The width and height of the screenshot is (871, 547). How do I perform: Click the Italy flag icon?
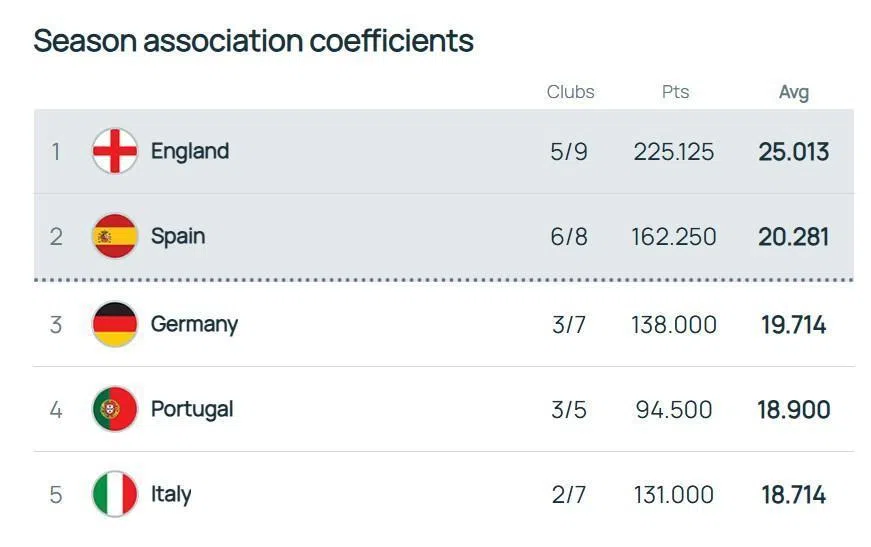115,494
